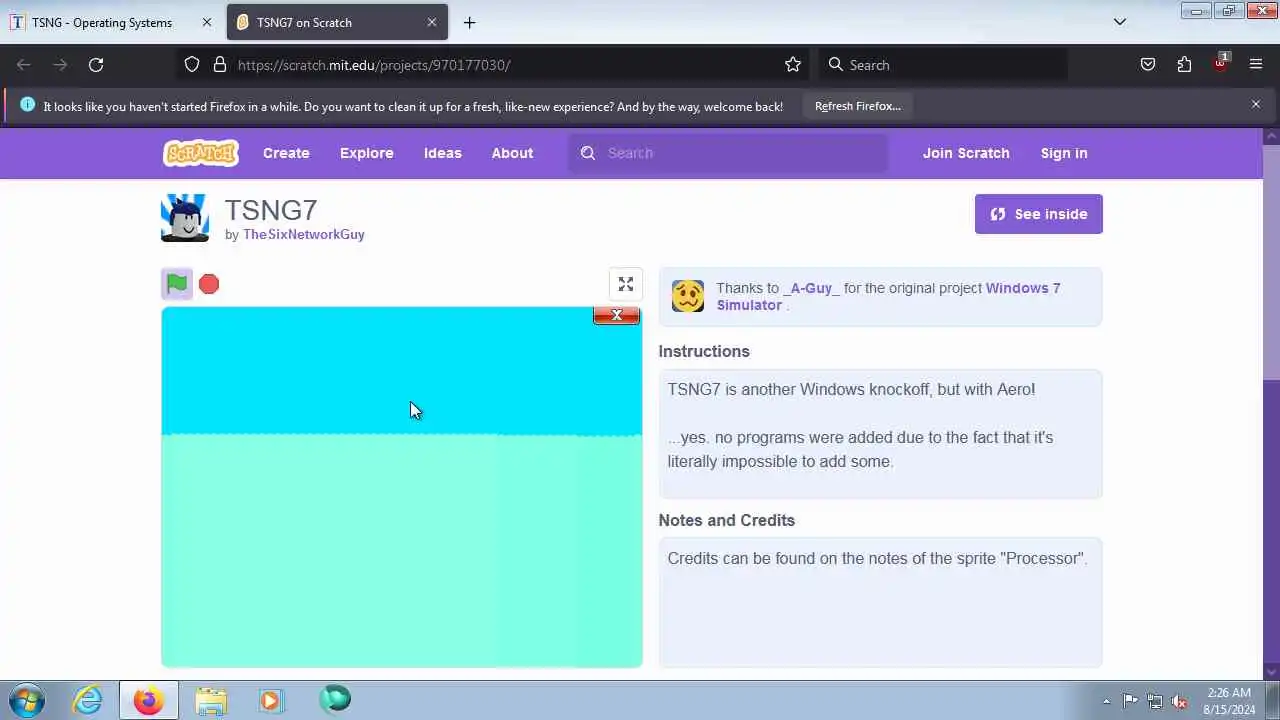The image size is (1280, 720).
Task: Open the teal globe taskbar app
Action: [335, 699]
